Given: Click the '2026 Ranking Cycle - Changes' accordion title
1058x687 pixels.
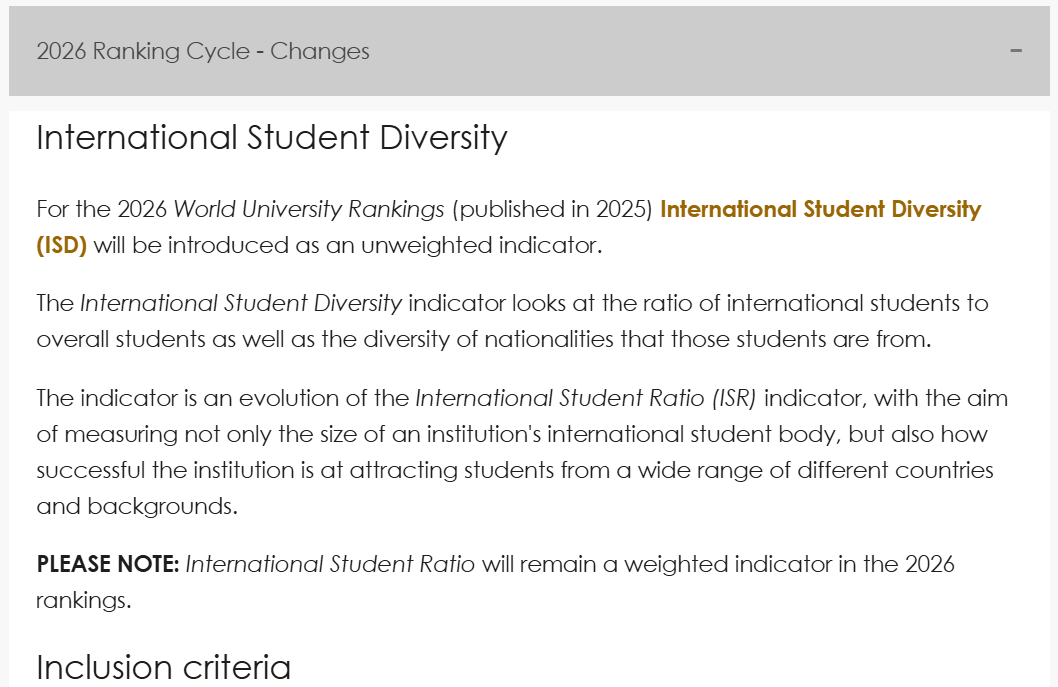Looking at the screenshot, I should pos(202,51).
